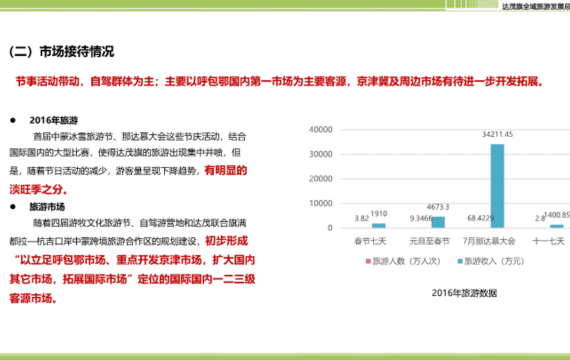Click the 春节七天 axis label
The width and height of the screenshot is (570, 360).
[370, 241]
